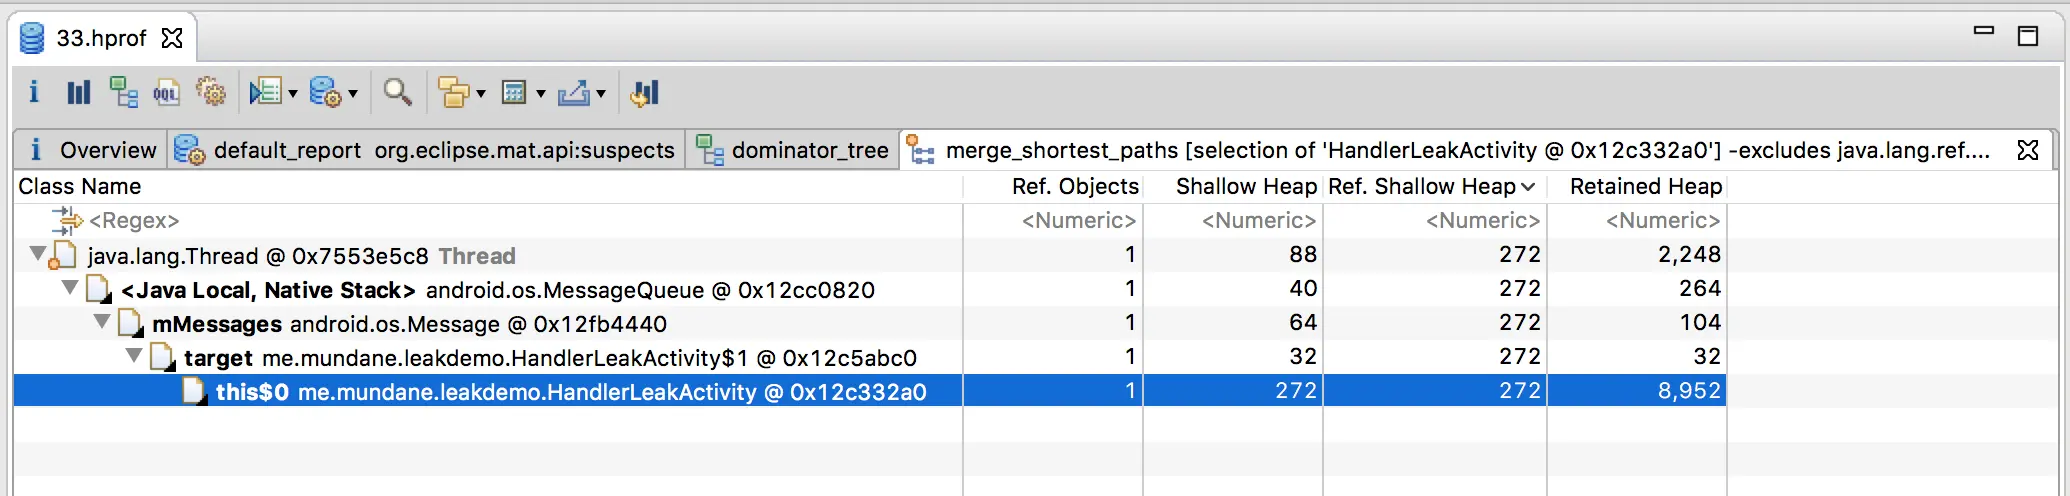This screenshot has height=496, width=2070.
Task: Collapse the target HandlerLeakActivity$1 node
Action: (134, 356)
